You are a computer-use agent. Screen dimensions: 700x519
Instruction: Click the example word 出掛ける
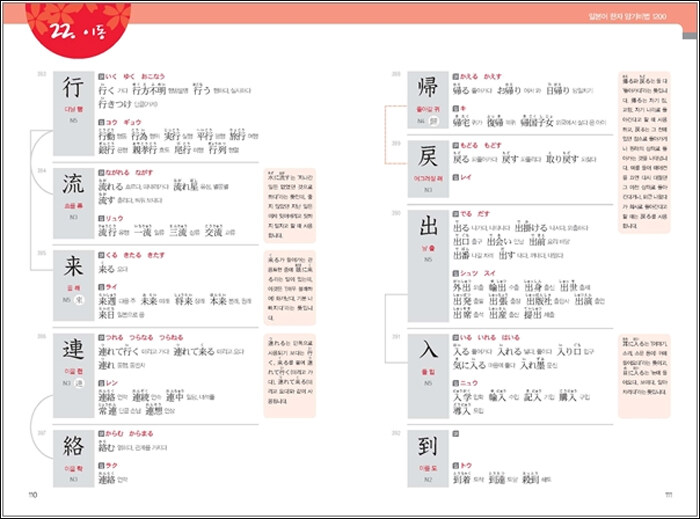click(x=531, y=227)
